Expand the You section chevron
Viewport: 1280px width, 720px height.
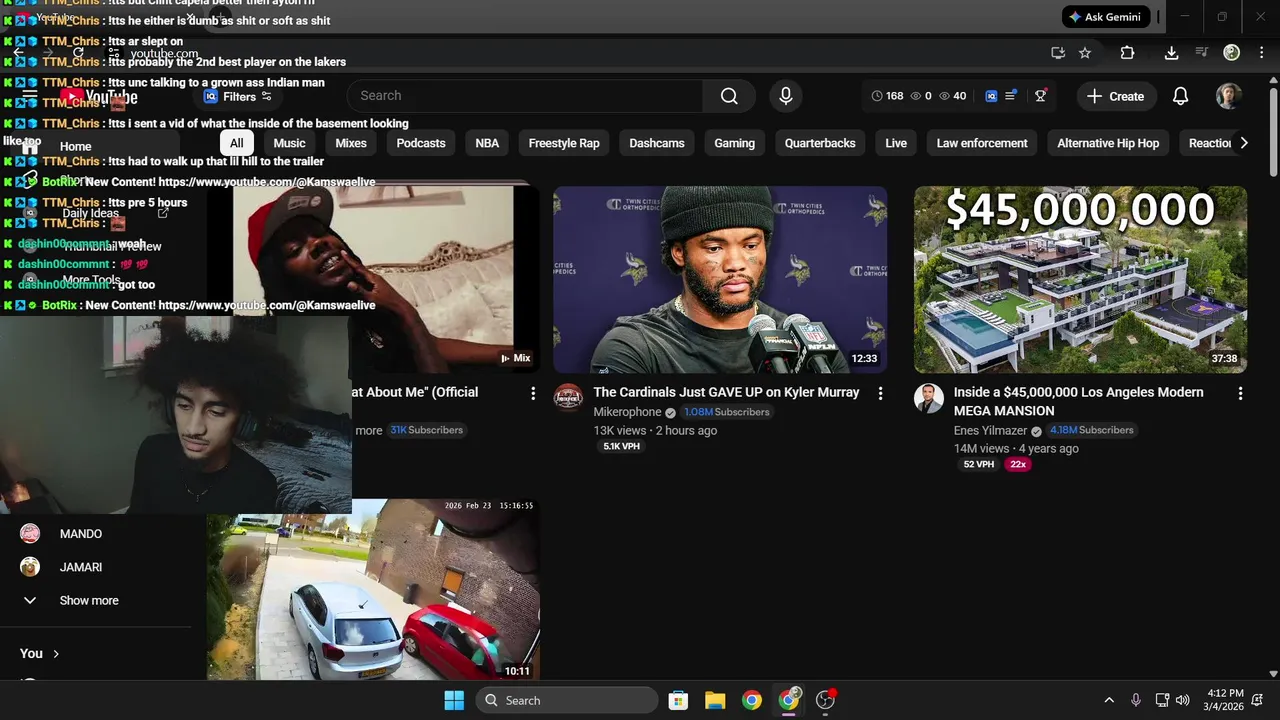coord(56,654)
